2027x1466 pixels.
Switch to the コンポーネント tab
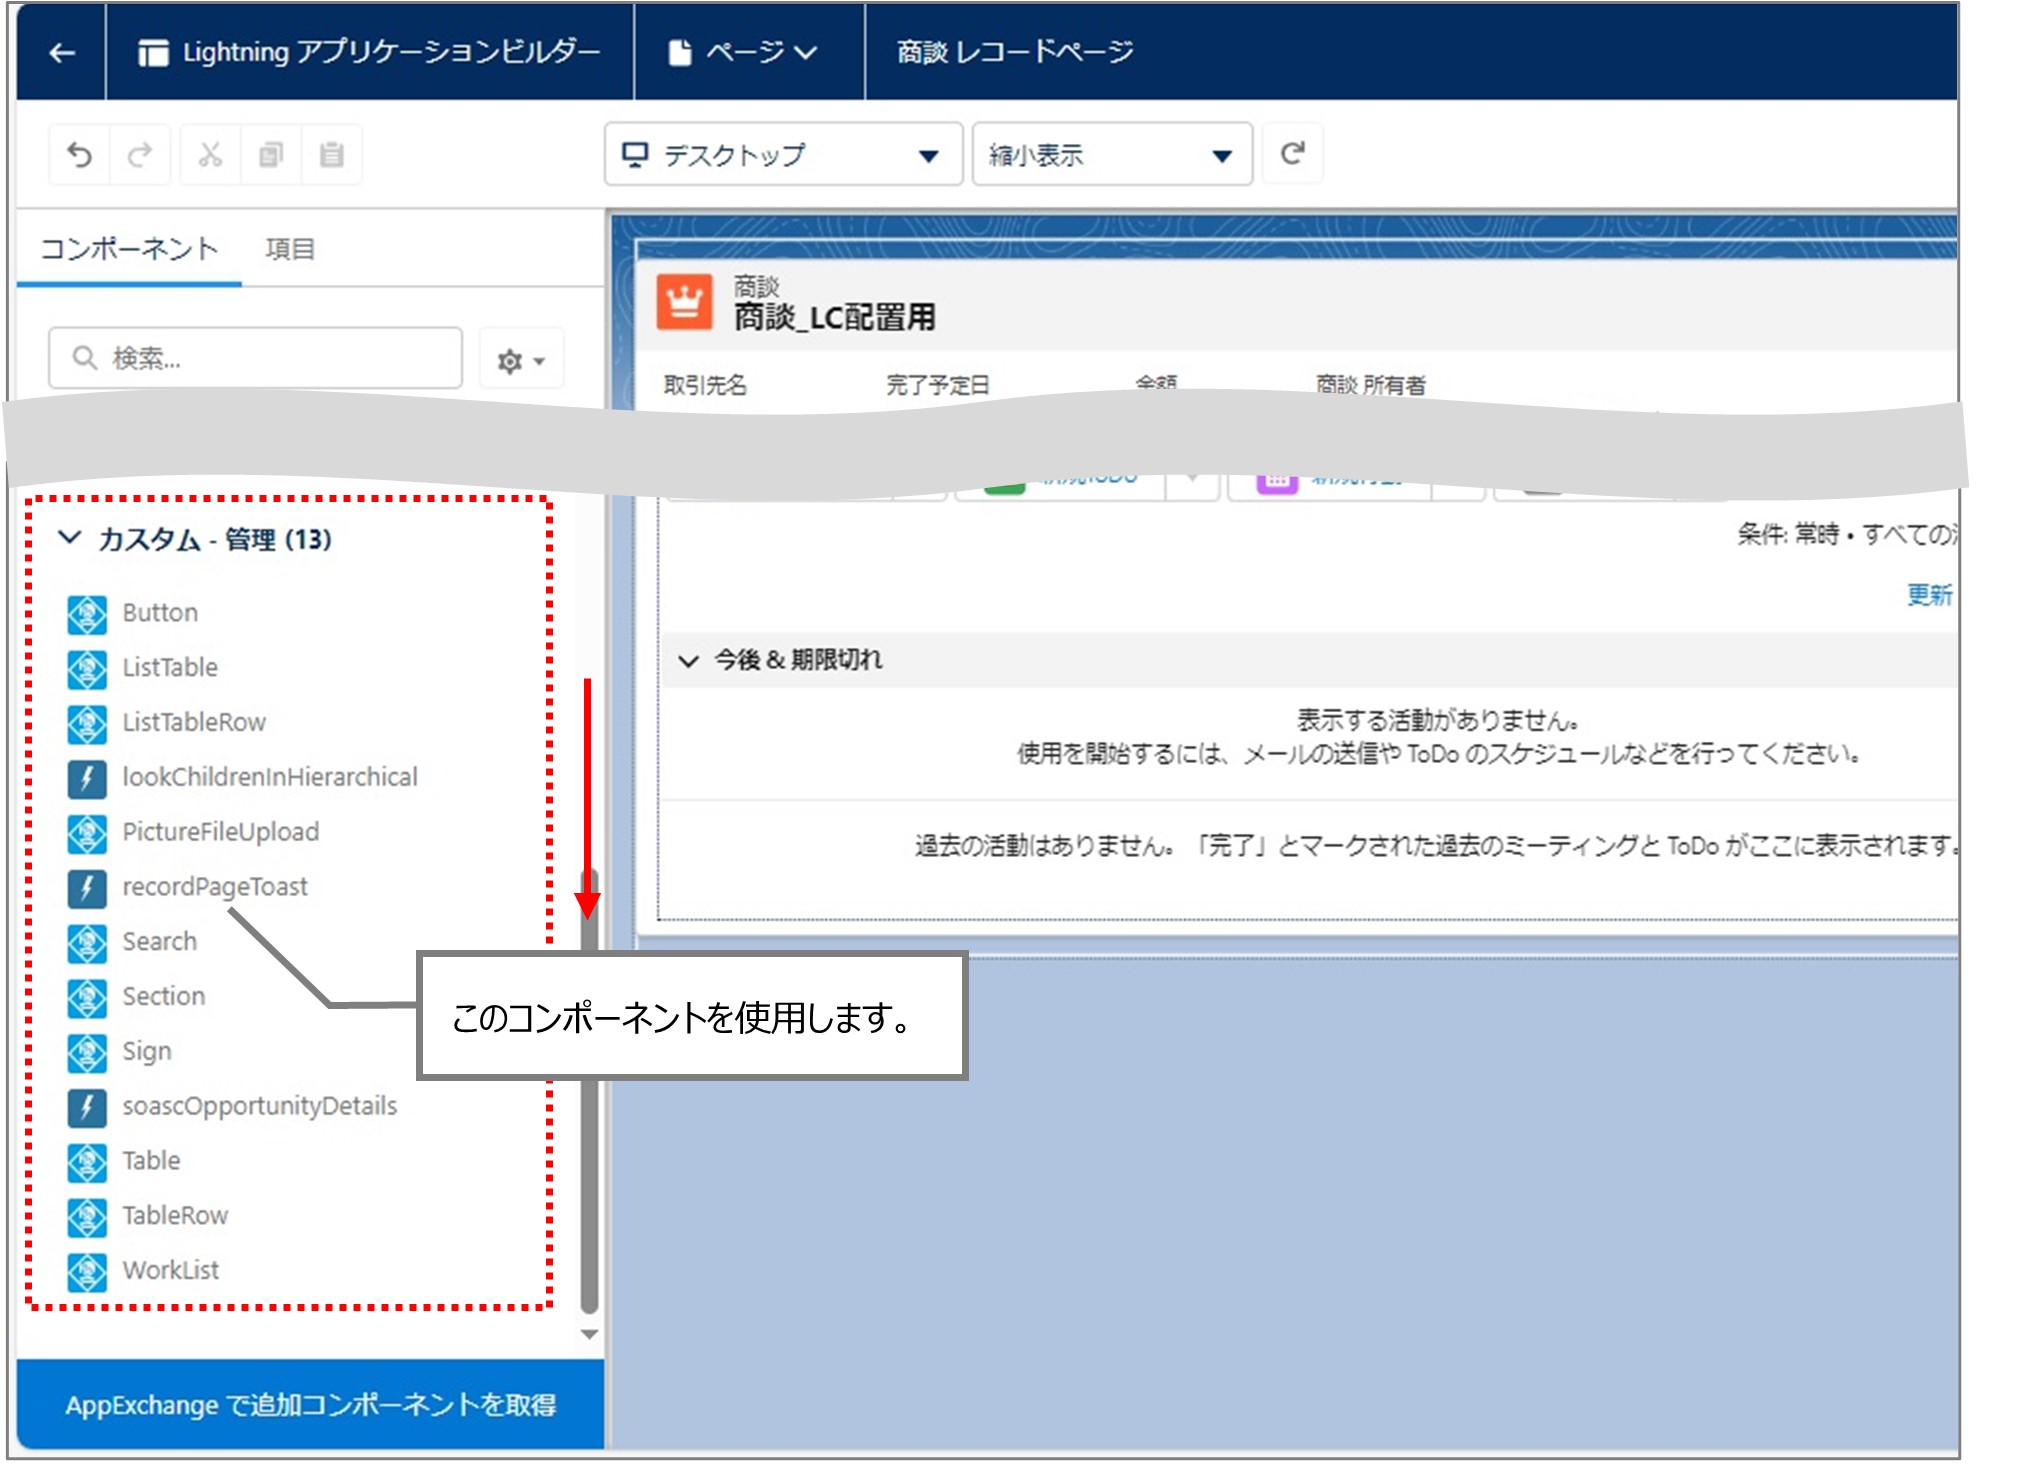[128, 249]
